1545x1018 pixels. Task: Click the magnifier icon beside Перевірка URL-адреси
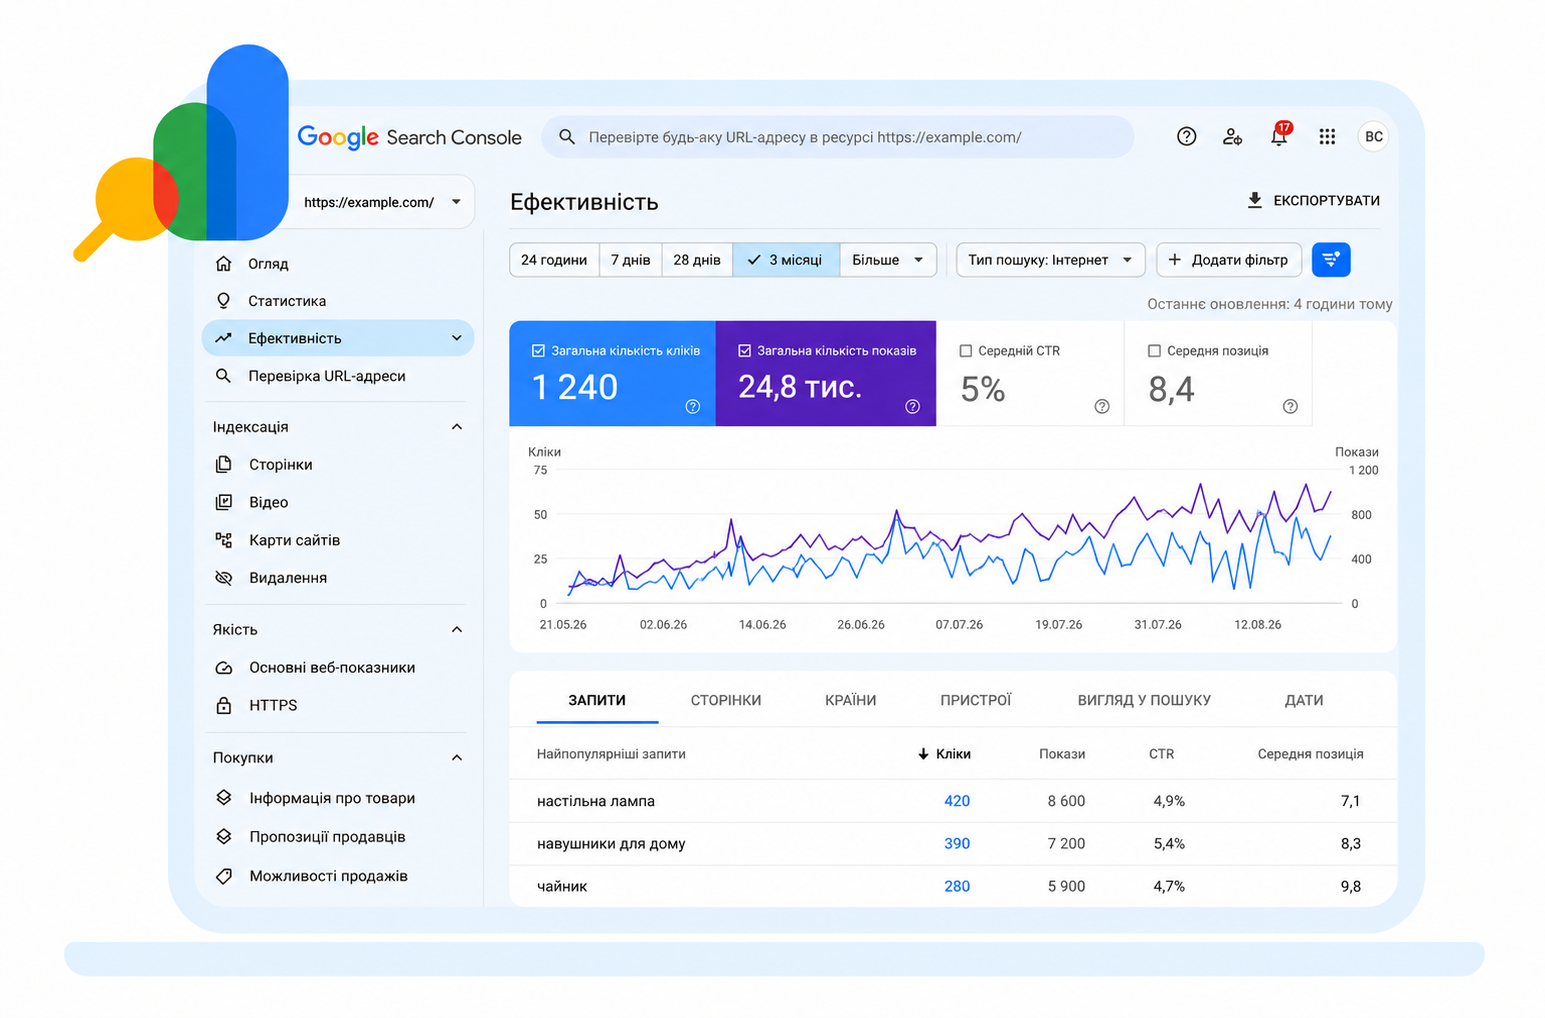click(224, 376)
